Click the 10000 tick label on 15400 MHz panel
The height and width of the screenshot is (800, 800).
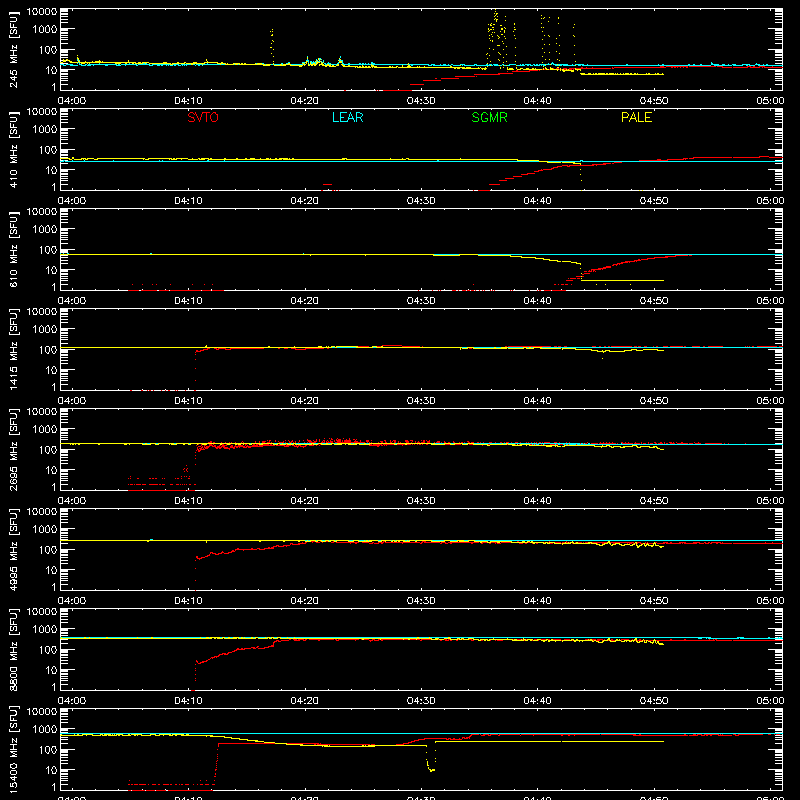pos(42,712)
